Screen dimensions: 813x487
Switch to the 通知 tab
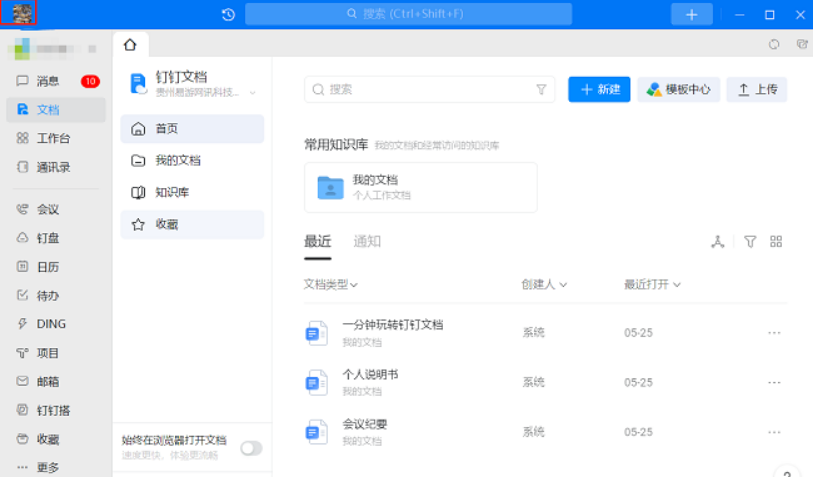click(x=367, y=241)
